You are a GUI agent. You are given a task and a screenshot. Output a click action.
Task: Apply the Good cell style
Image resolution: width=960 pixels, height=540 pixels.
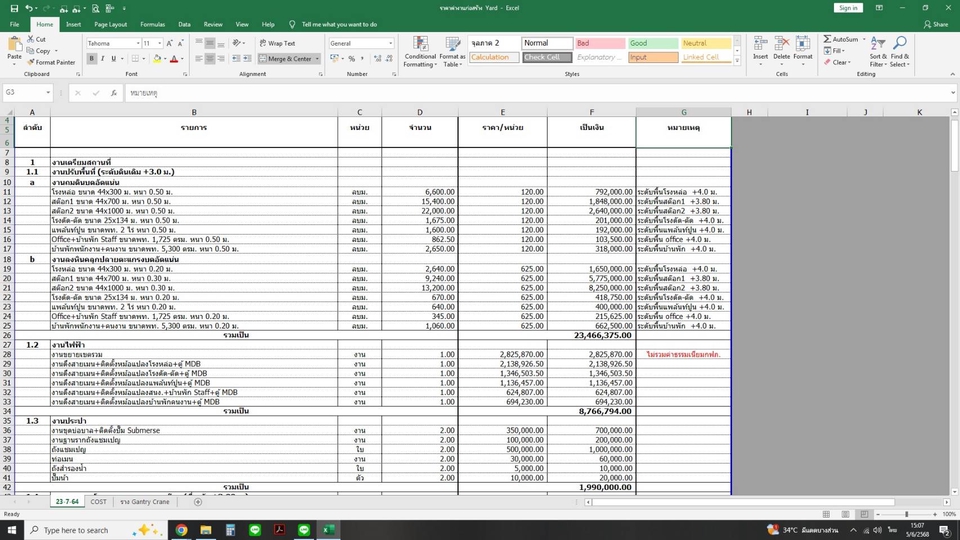coord(653,43)
